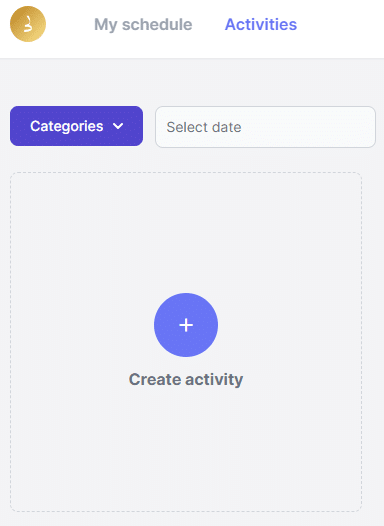Click the gold circular profile avatar
384x526 pixels.
coord(28,24)
